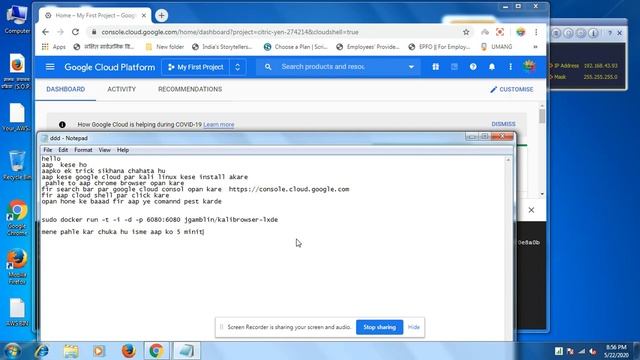
Task: Open the My First Project selector dropdown
Action: 204,67
